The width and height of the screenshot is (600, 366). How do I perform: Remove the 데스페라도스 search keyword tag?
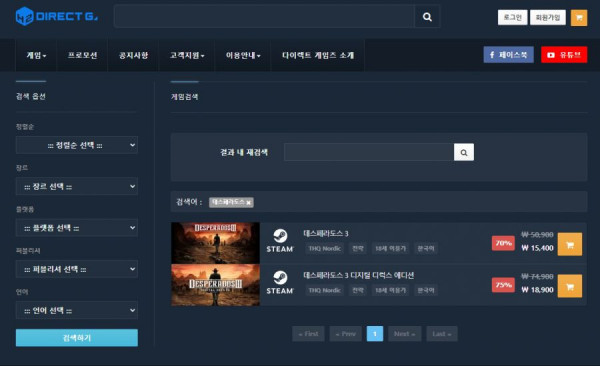248,203
